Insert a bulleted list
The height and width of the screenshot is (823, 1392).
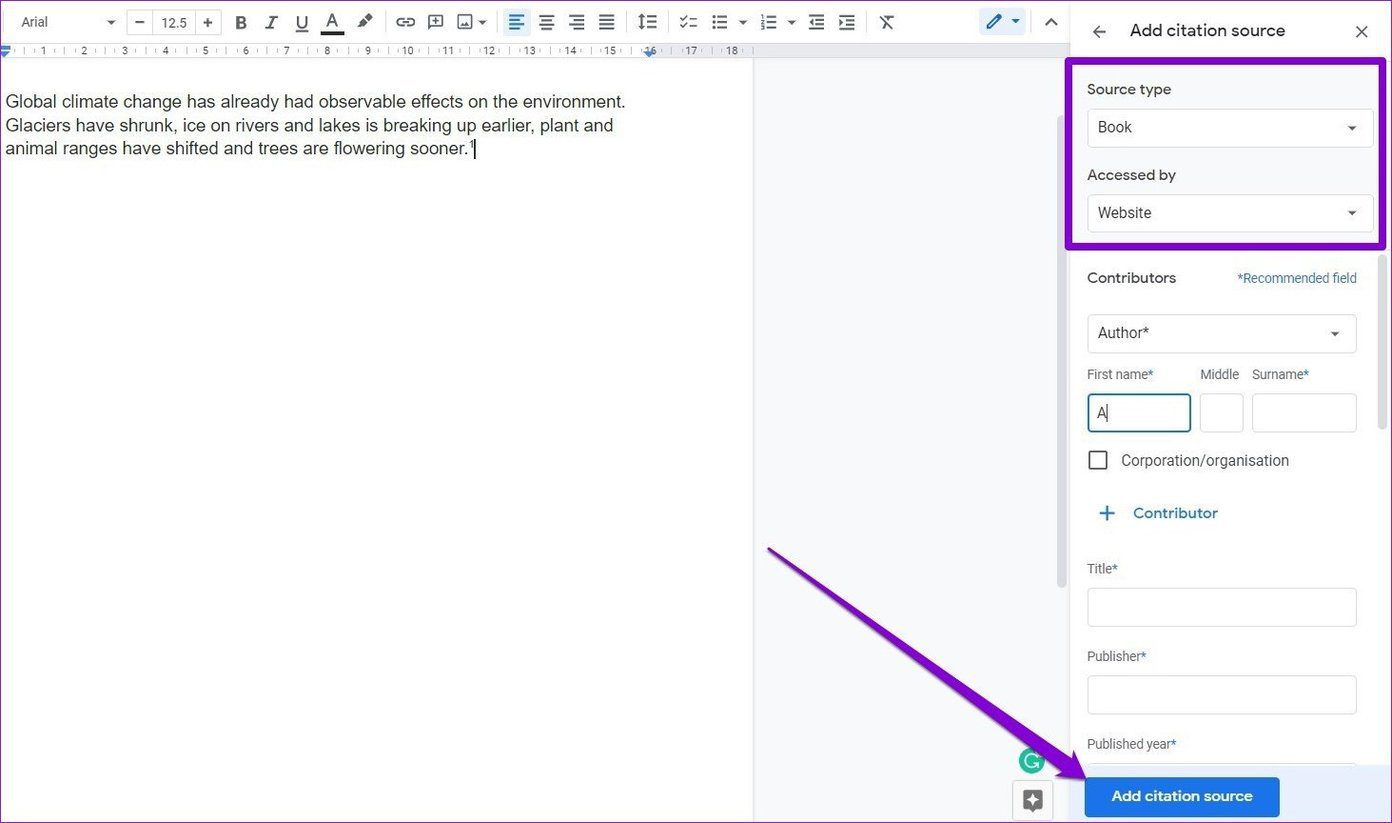(x=718, y=22)
